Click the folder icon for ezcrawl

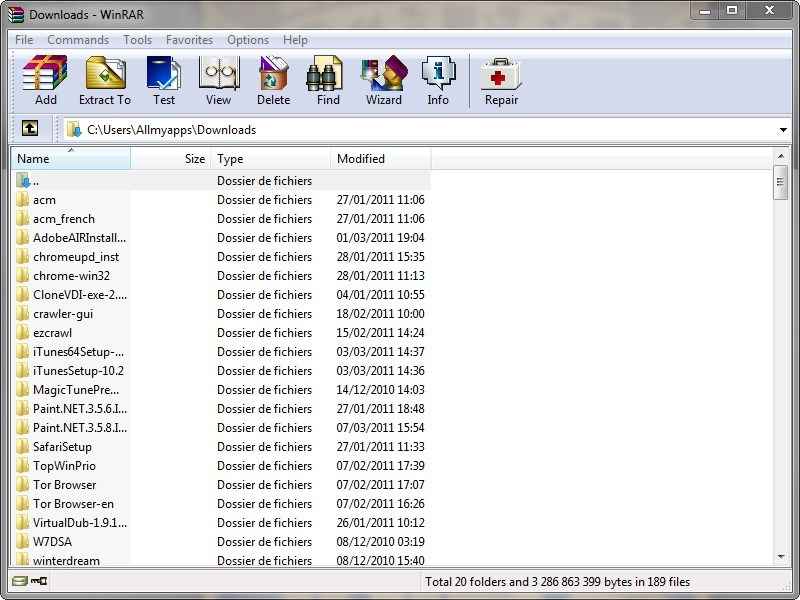[x=22, y=333]
